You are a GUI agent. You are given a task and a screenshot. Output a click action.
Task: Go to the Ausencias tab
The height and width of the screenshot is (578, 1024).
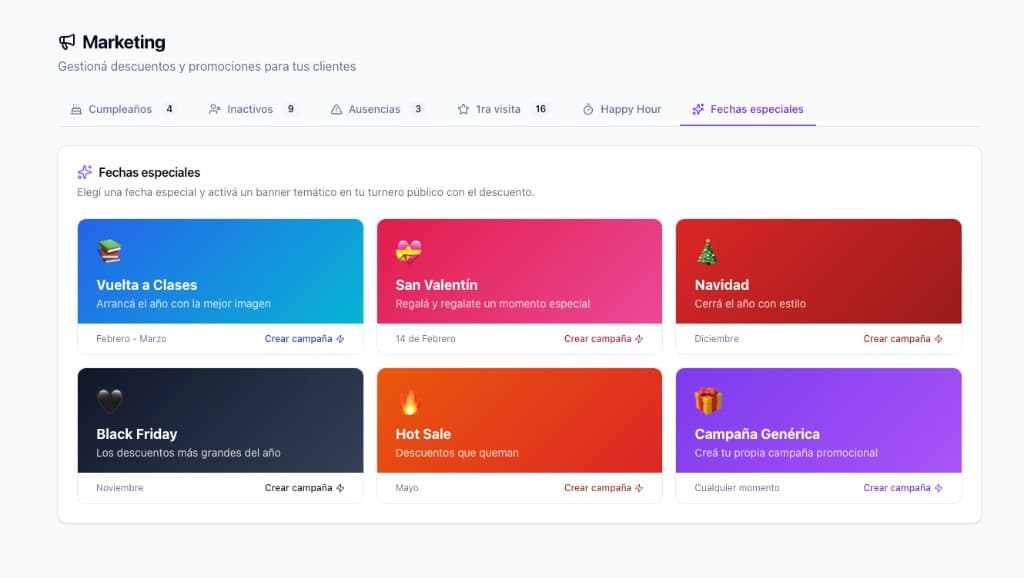(x=377, y=109)
